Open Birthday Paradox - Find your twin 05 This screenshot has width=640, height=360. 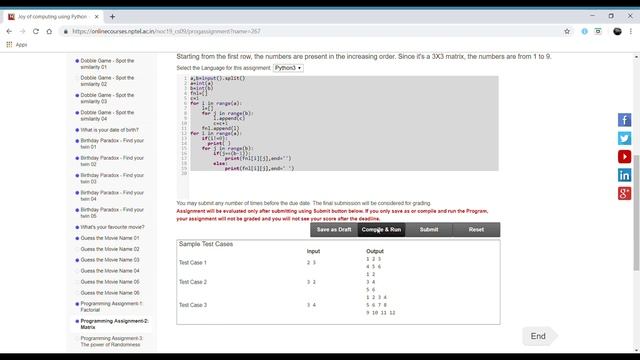[x=112, y=213]
